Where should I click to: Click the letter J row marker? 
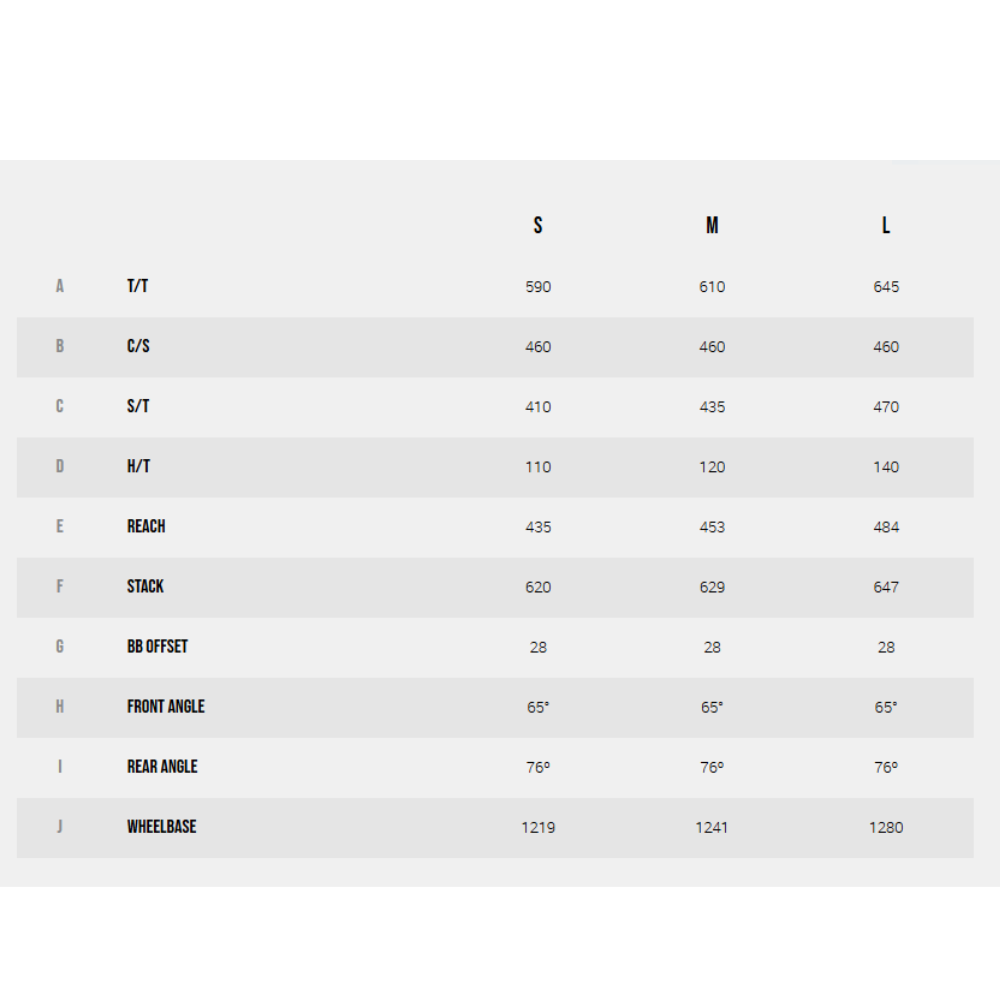[60, 827]
